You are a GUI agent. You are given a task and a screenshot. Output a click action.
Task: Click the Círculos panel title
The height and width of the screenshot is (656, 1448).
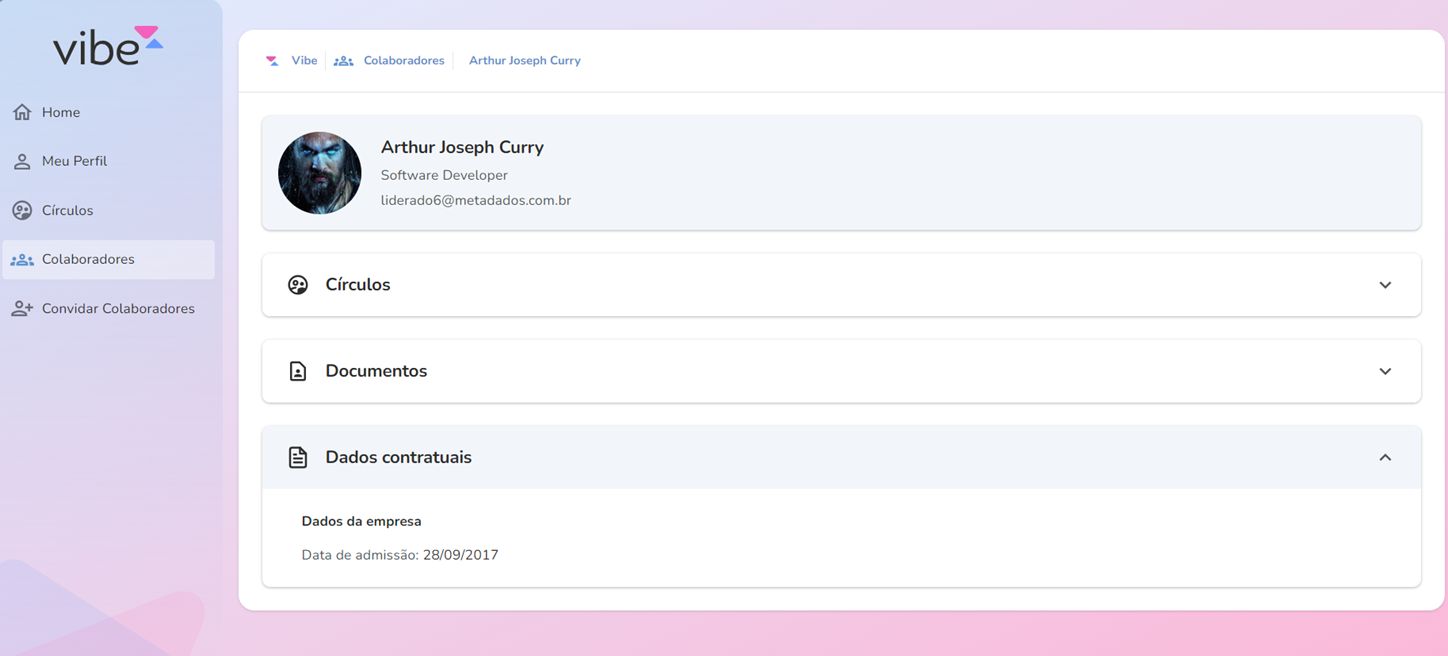point(358,285)
